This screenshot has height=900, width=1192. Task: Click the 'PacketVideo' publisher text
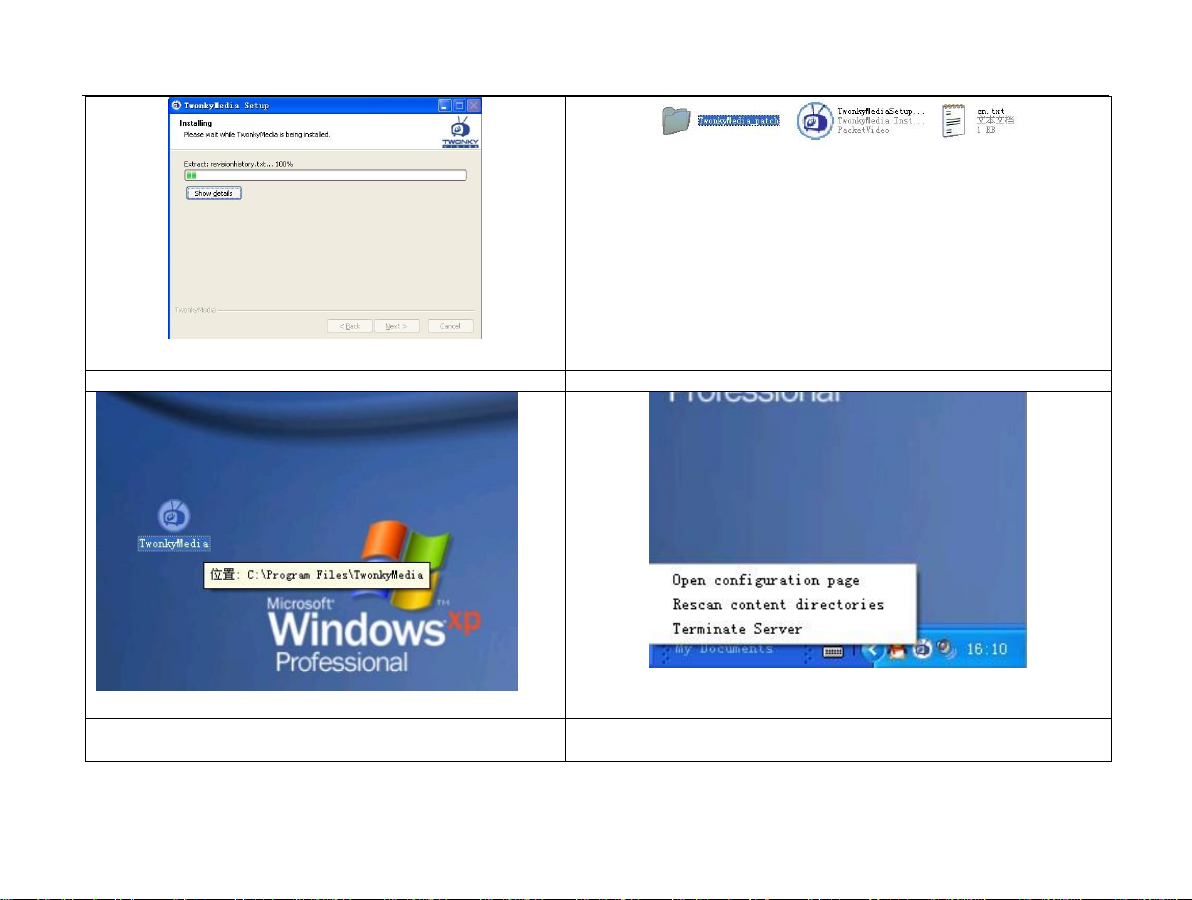(863, 130)
